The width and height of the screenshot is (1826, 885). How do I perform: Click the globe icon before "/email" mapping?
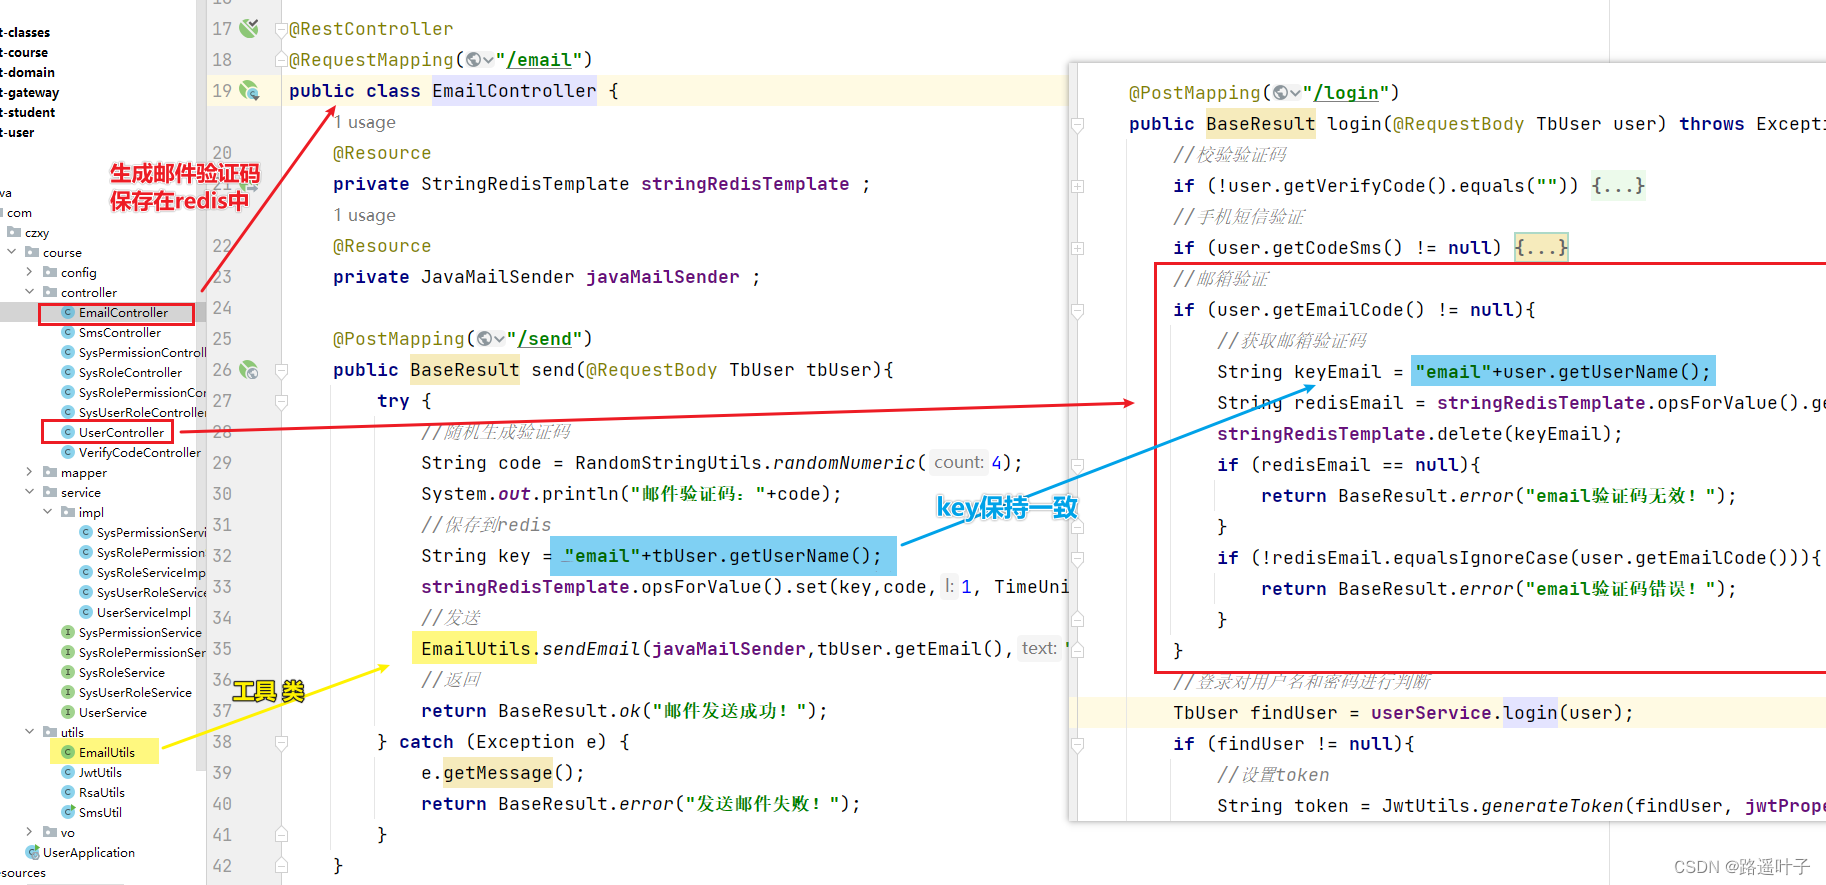(474, 60)
